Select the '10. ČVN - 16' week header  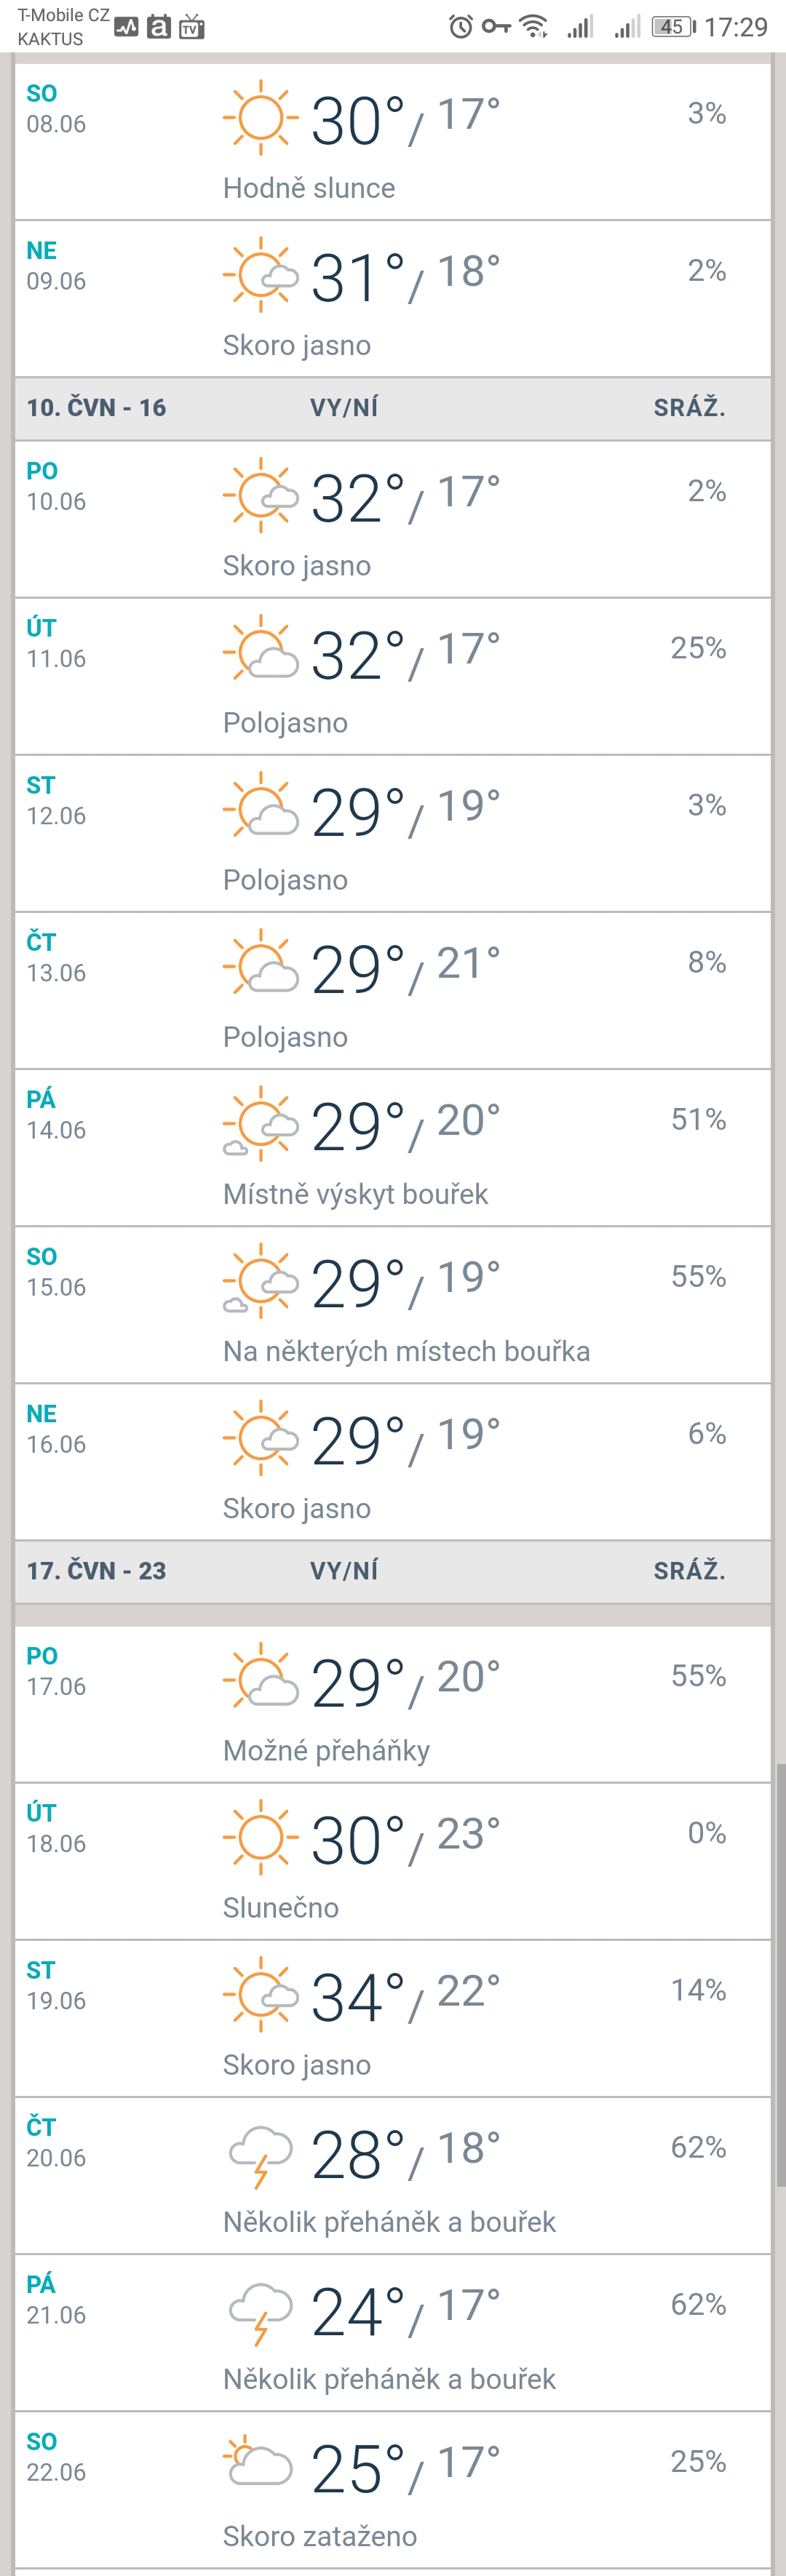pos(97,408)
